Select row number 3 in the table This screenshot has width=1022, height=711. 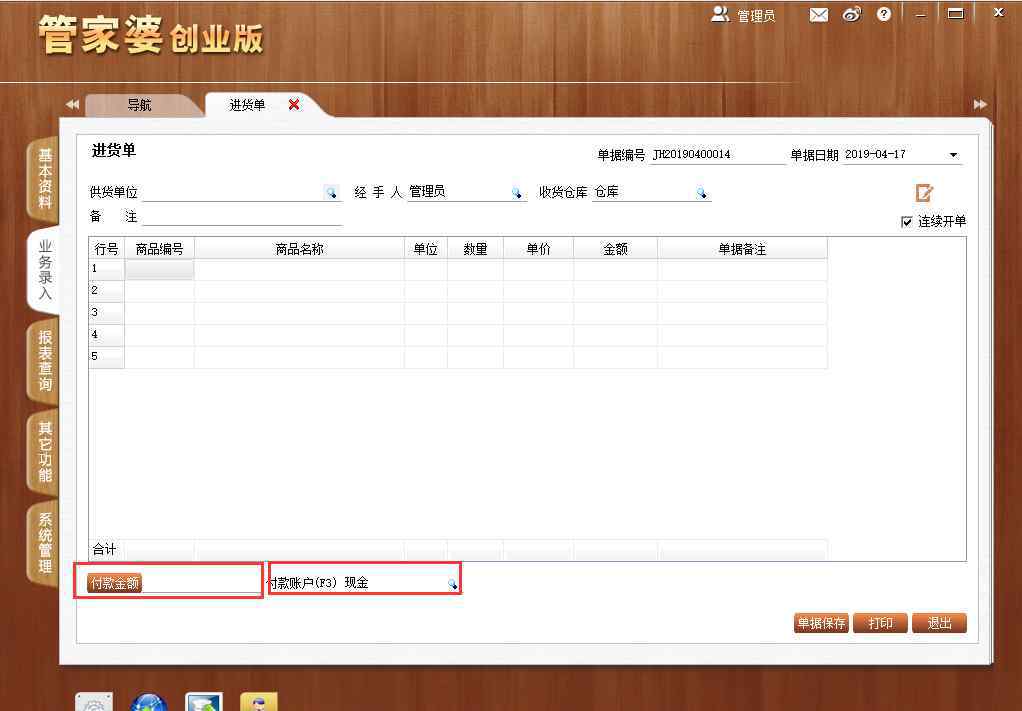click(x=106, y=313)
